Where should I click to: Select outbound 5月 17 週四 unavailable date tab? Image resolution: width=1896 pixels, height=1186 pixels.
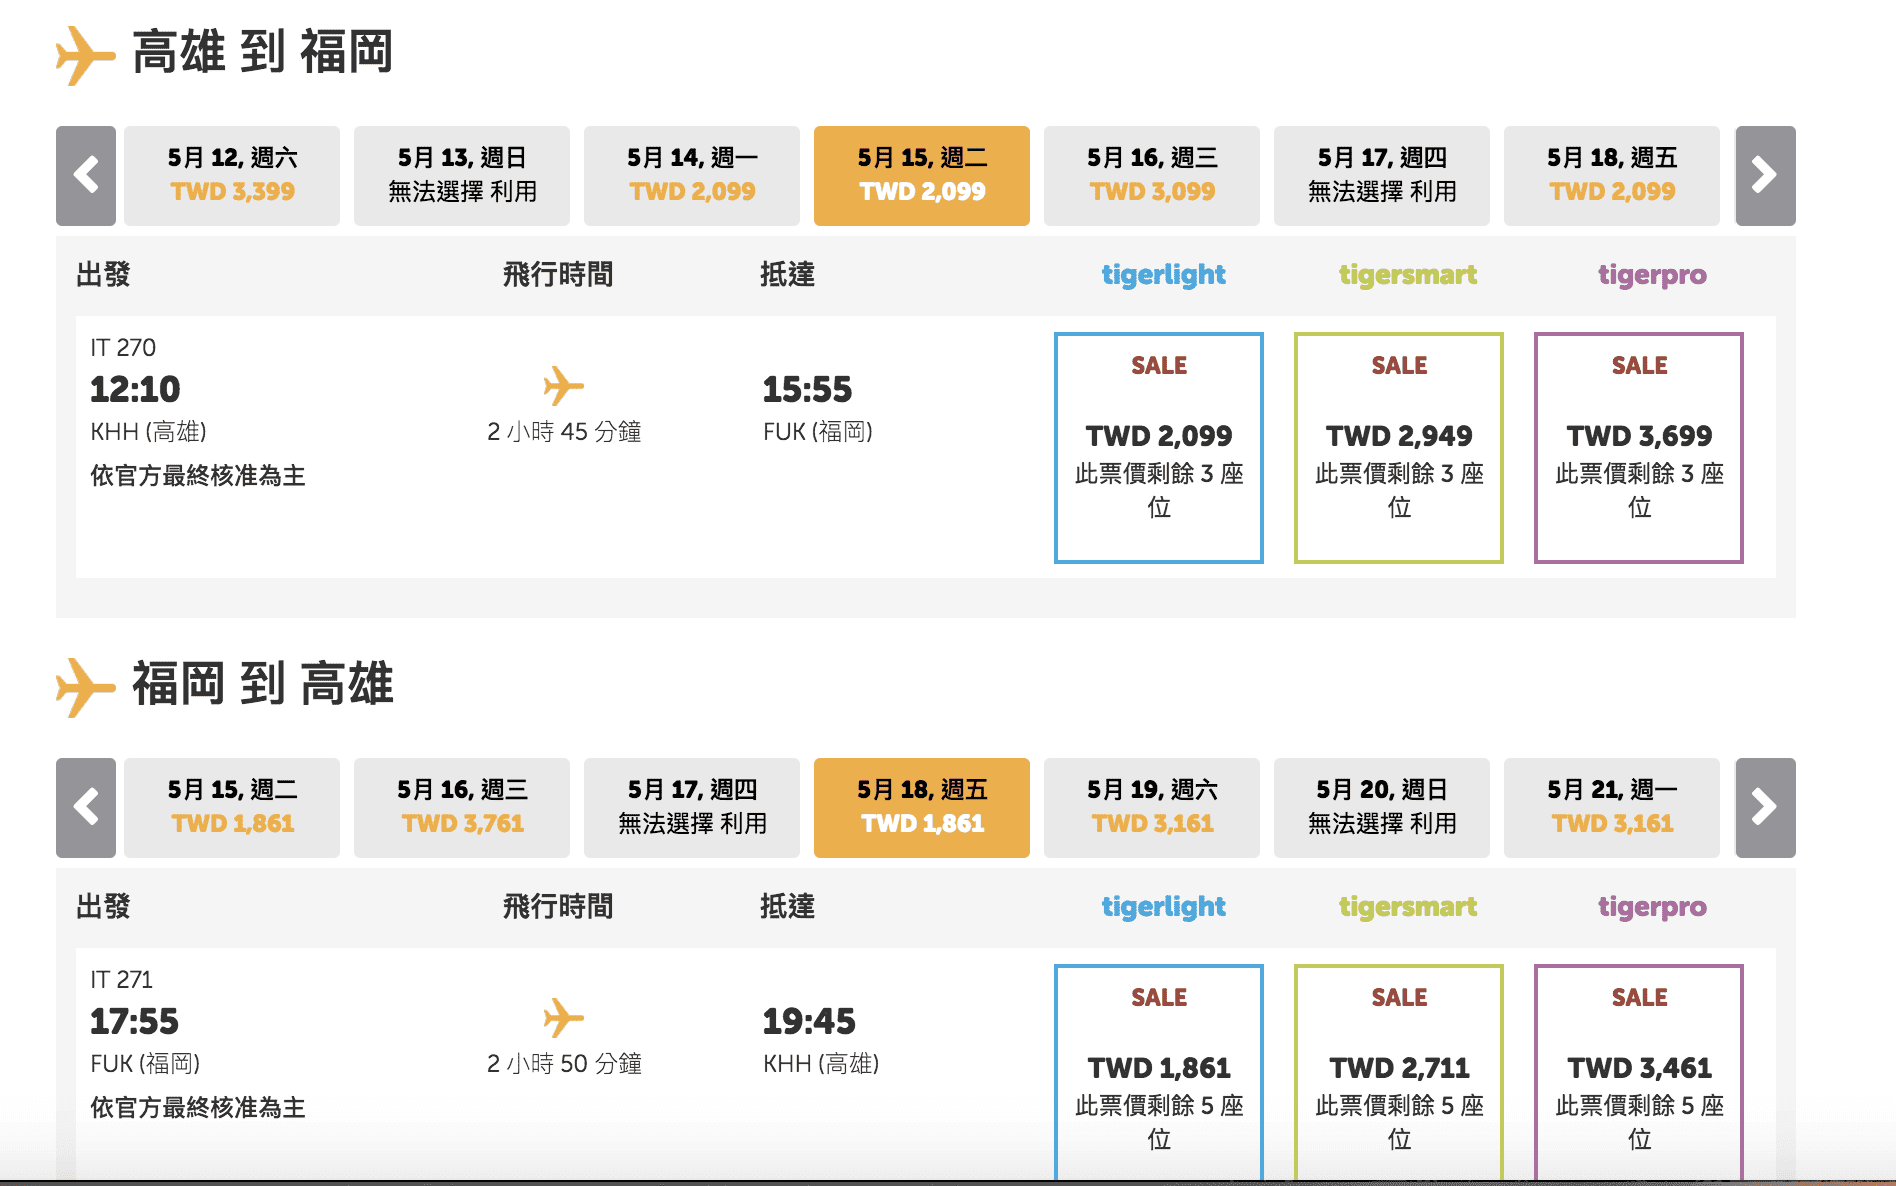pyautogui.click(x=1382, y=176)
